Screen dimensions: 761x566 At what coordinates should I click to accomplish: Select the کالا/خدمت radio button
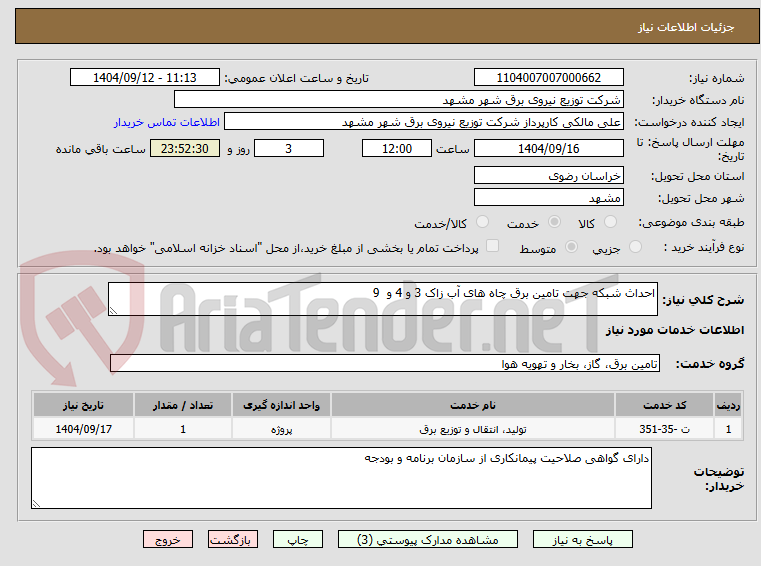482,222
